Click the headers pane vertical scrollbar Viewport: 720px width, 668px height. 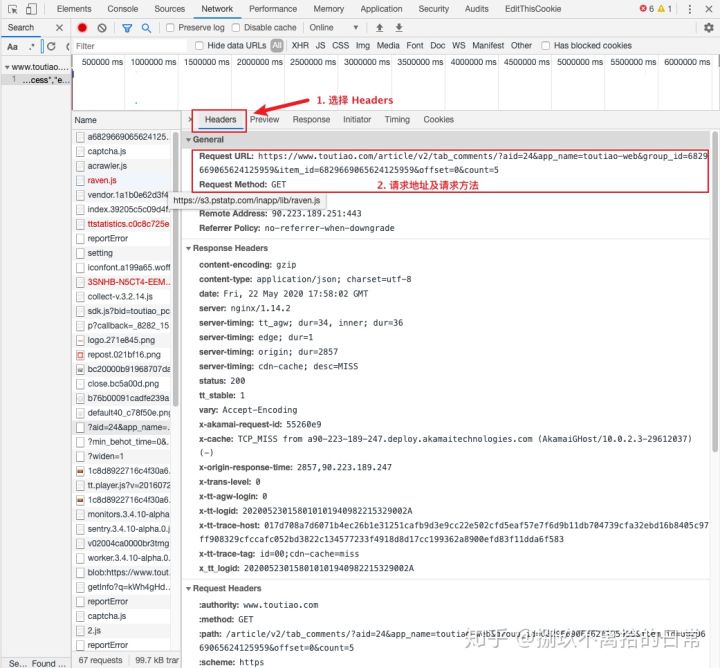[x=714, y=290]
